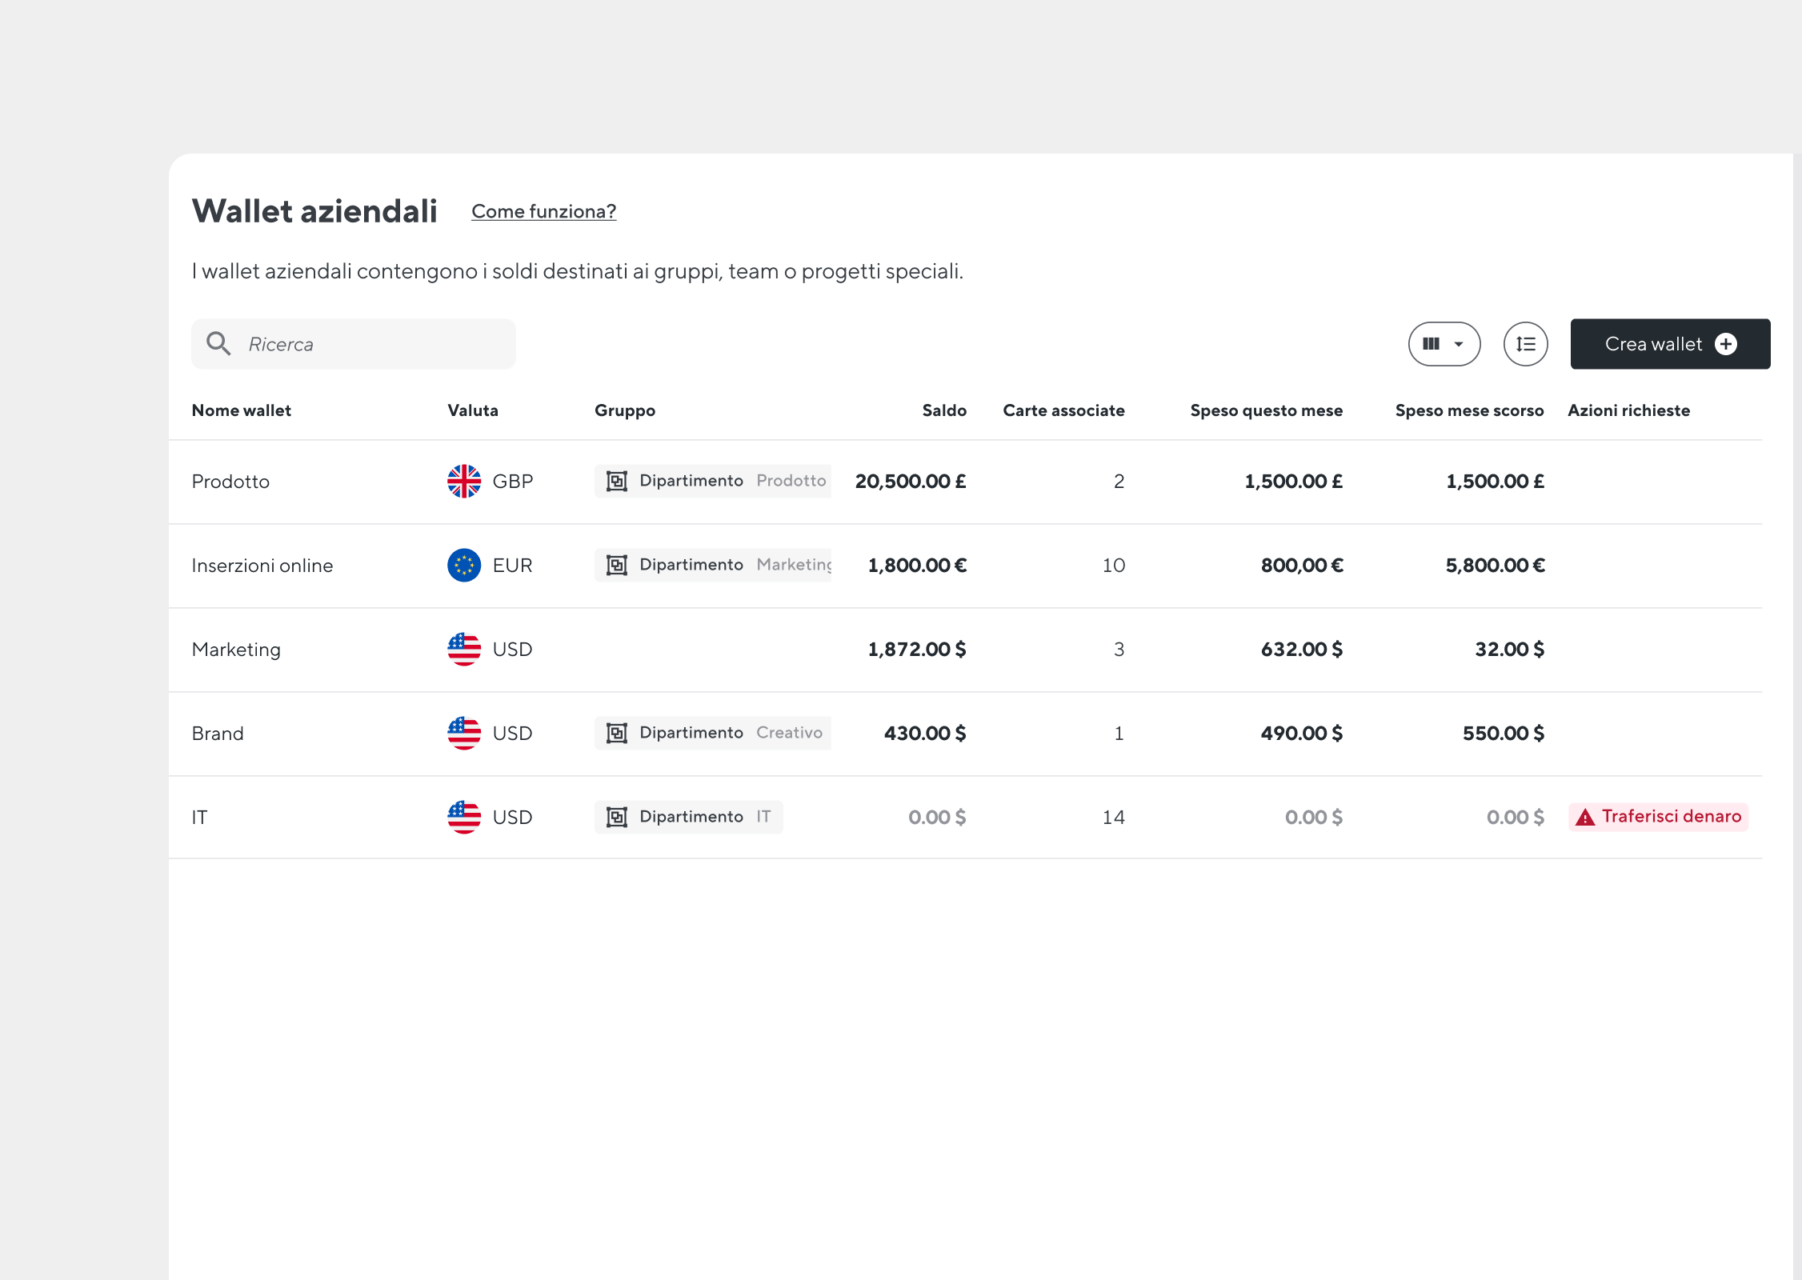This screenshot has width=1802, height=1280.
Task: Click the search magnifier icon
Action: coord(218,344)
